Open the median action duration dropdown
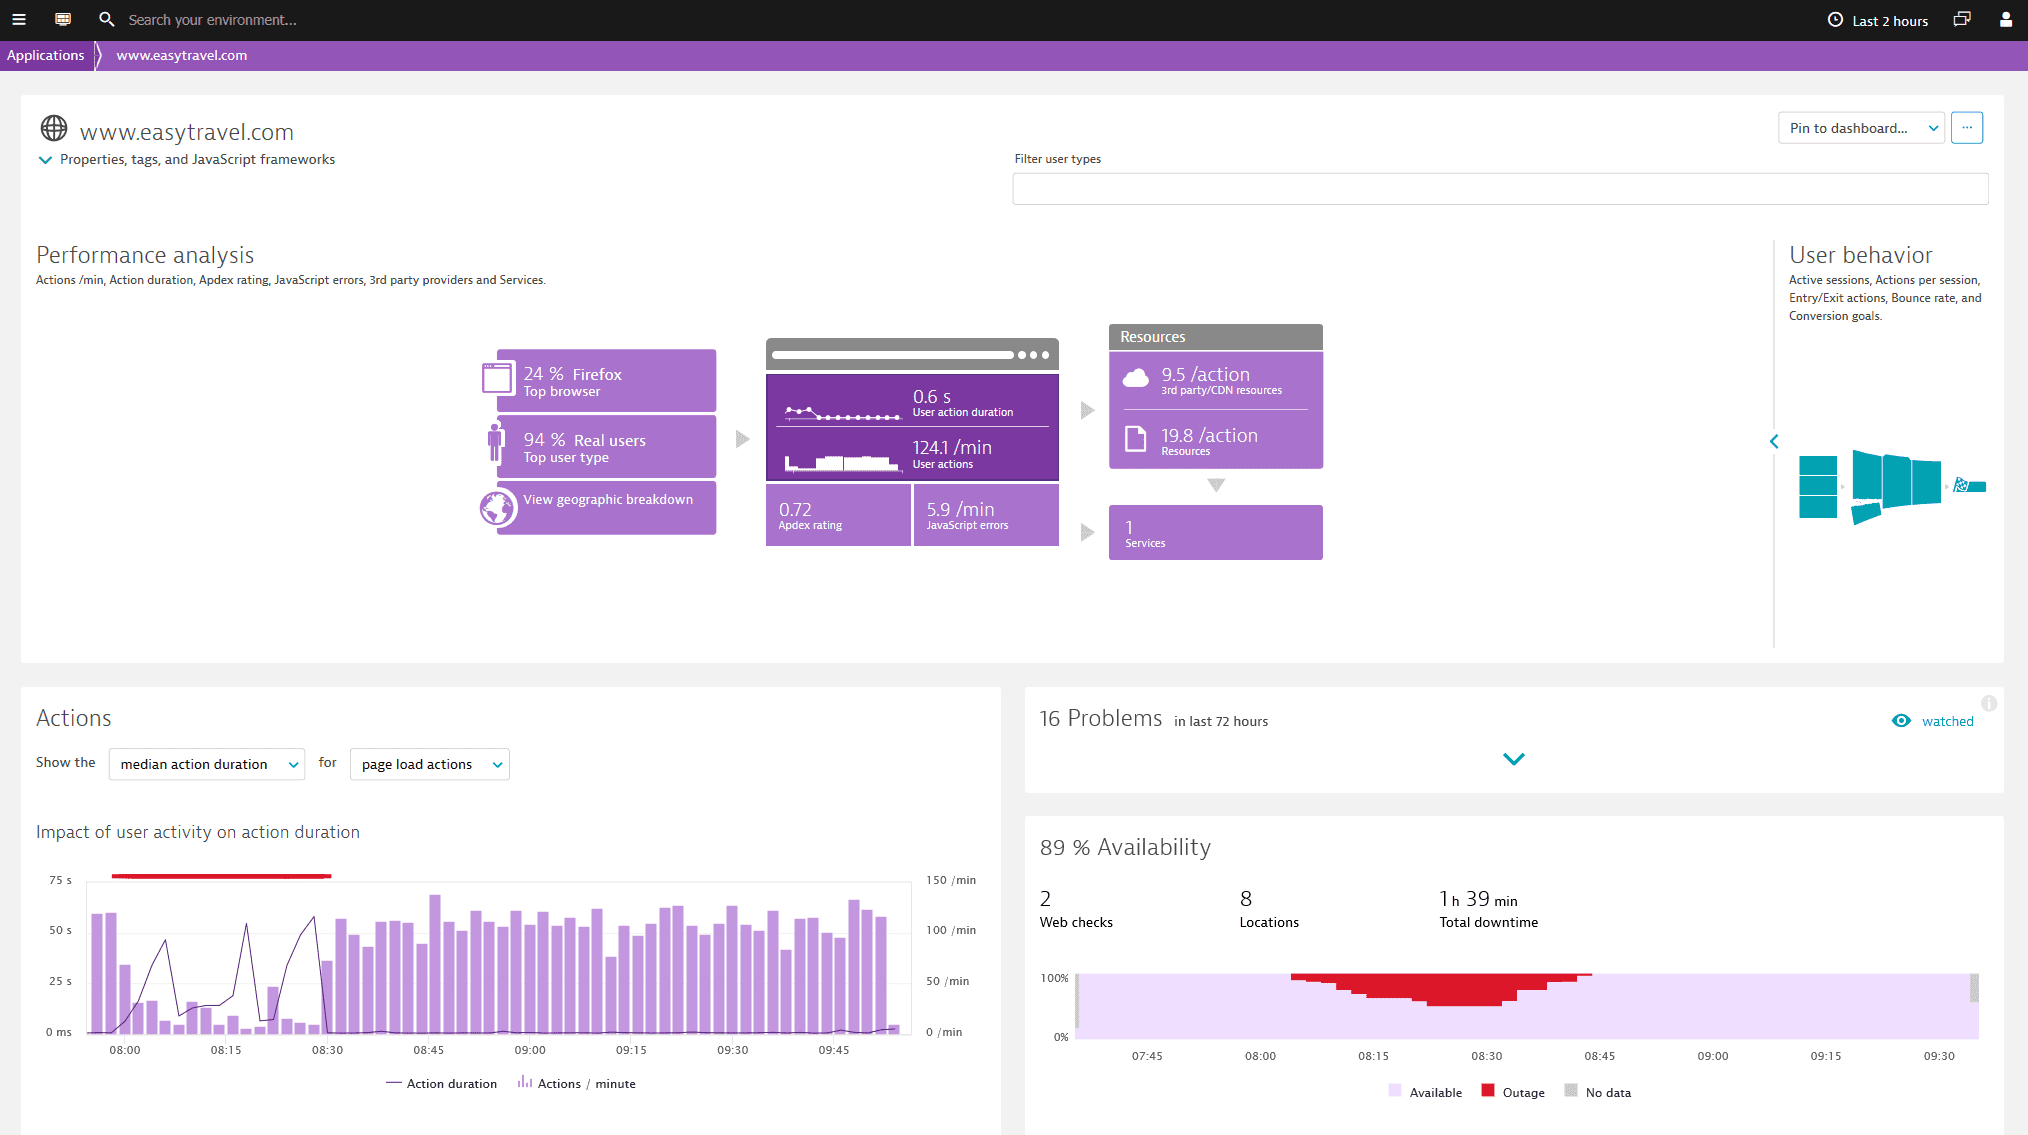 tap(207, 764)
